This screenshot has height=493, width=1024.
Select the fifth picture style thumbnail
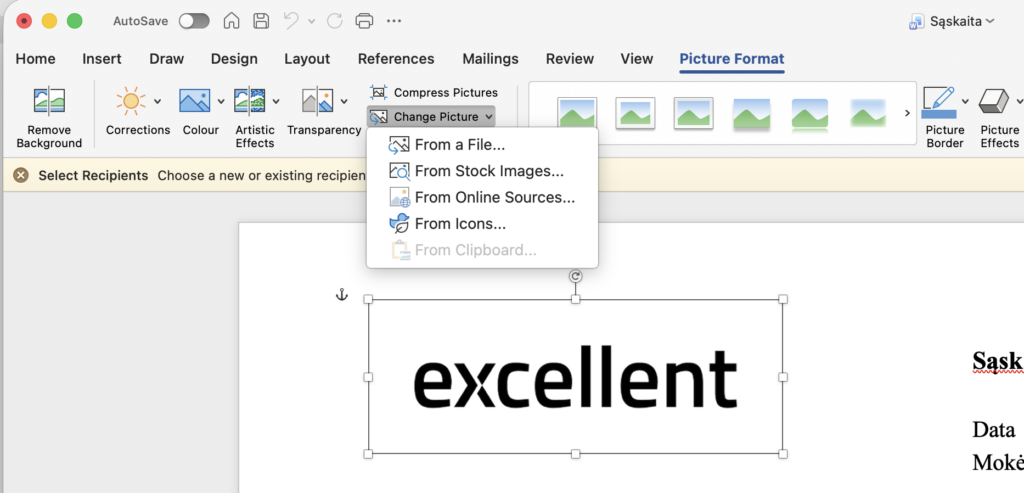click(x=810, y=114)
